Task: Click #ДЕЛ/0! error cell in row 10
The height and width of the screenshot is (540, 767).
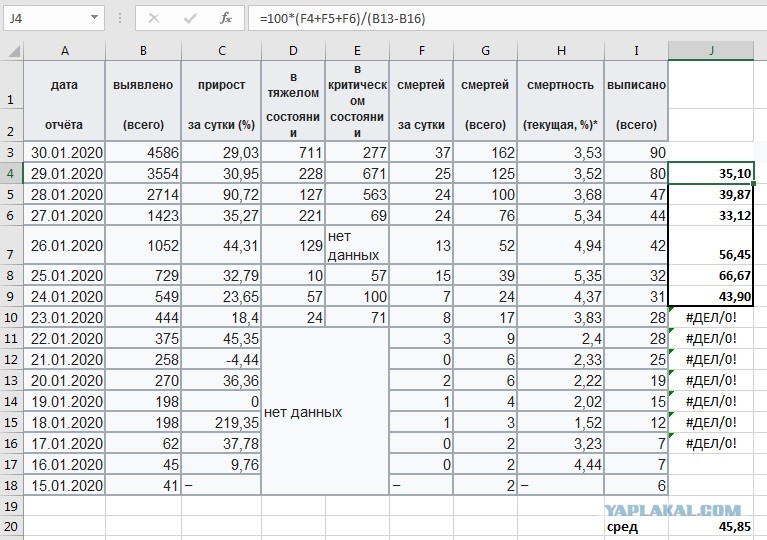Action: click(711, 317)
